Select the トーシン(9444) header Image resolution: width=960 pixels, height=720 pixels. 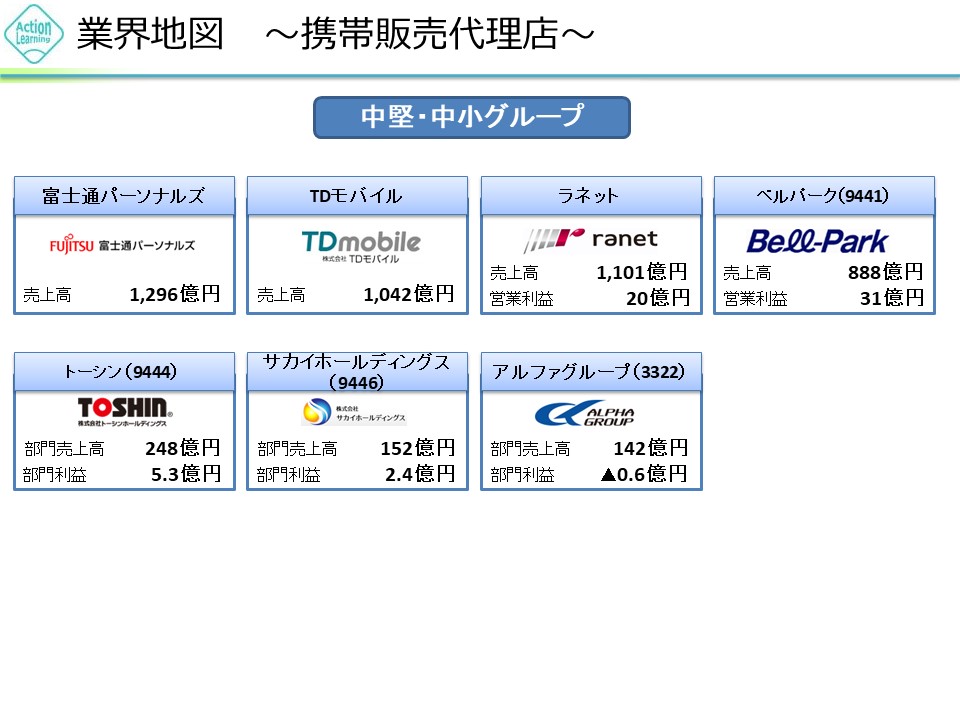pos(124,372)
